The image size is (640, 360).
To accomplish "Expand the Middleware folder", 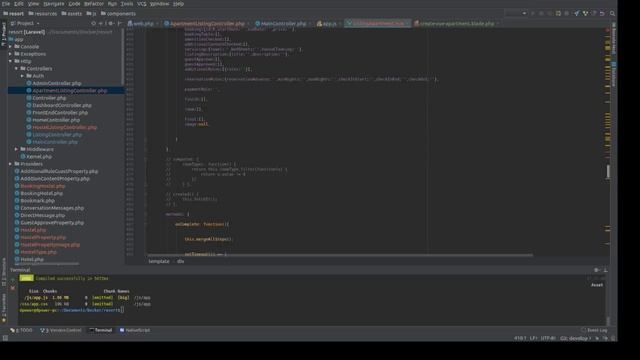I will (x=16, y=149).
